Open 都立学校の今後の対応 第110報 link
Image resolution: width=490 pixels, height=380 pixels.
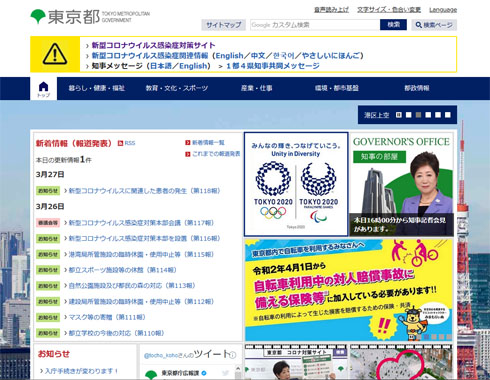pyautogui.click(x=116, y=333)
